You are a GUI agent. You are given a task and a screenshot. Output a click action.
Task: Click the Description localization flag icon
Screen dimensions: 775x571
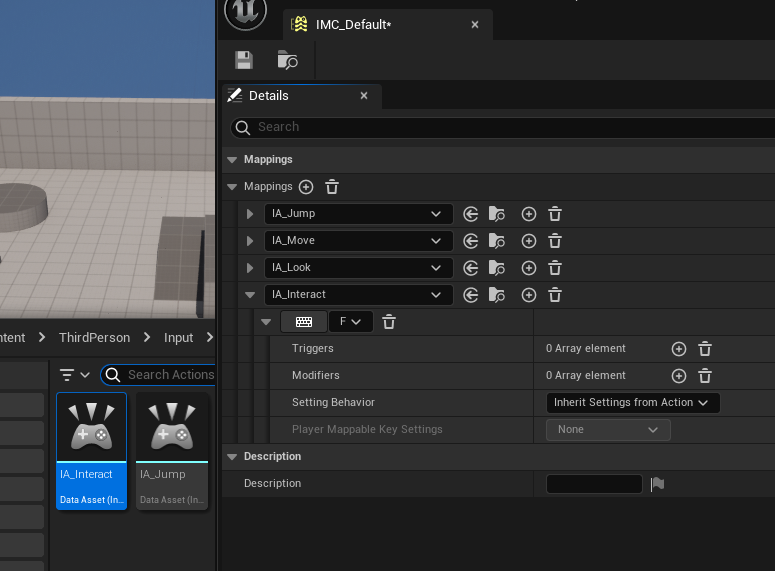[657, 484]
